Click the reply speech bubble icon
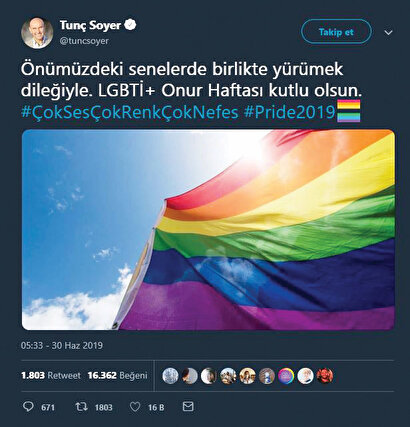The image size is (410, 427). (x=28, y=407)
